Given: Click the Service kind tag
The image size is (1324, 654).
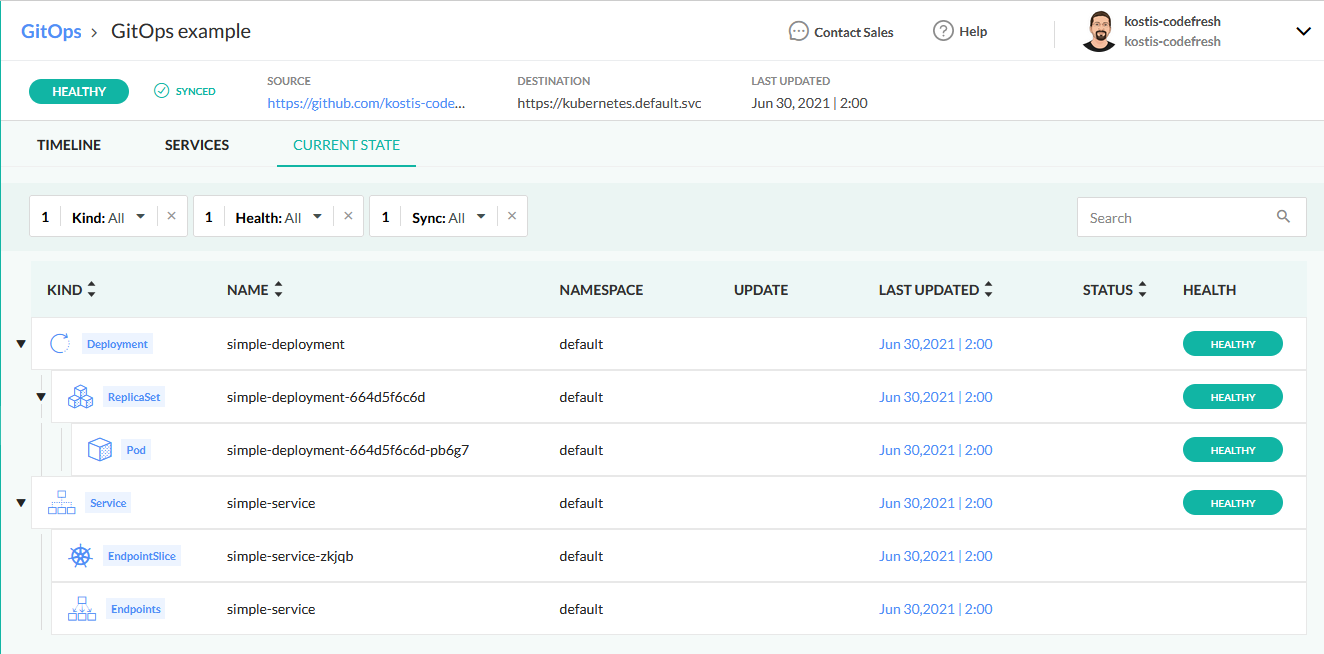Looking at the screenshot, I should tap(108, 503).
